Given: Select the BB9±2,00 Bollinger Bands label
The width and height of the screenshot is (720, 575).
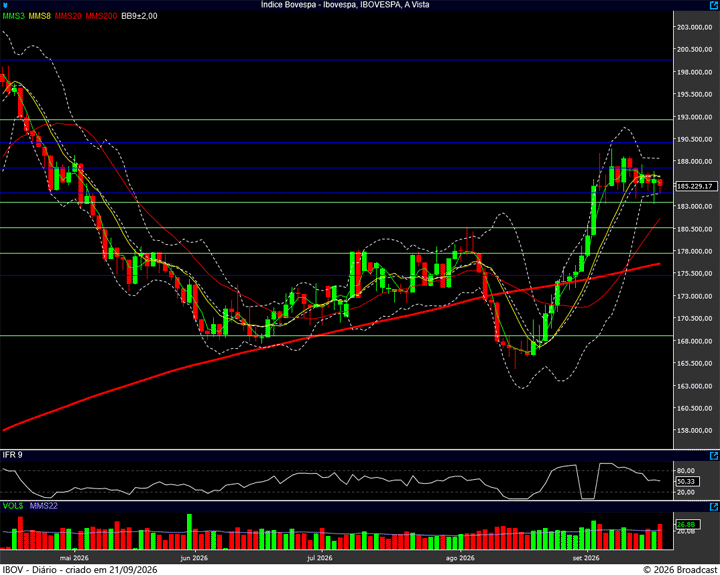Looking at the screenshot, I should [139, 16].
